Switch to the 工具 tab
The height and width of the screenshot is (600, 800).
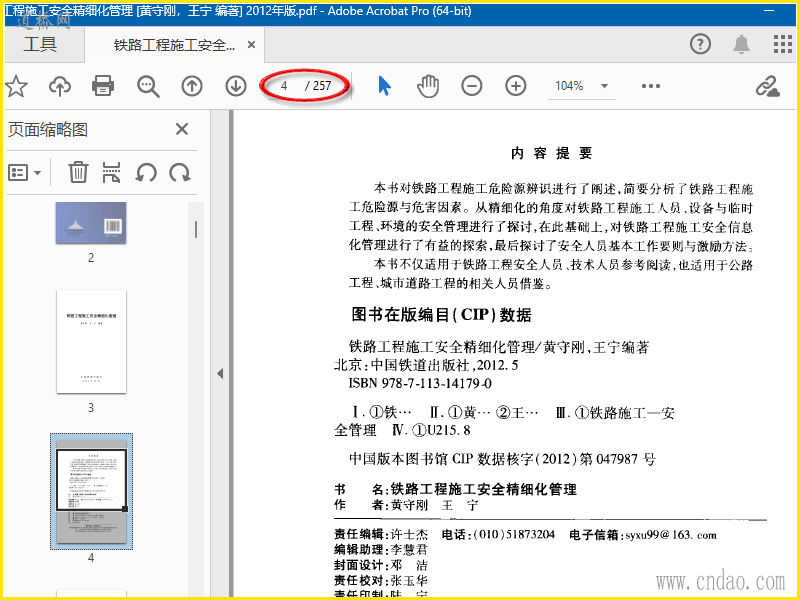point(40,44)
